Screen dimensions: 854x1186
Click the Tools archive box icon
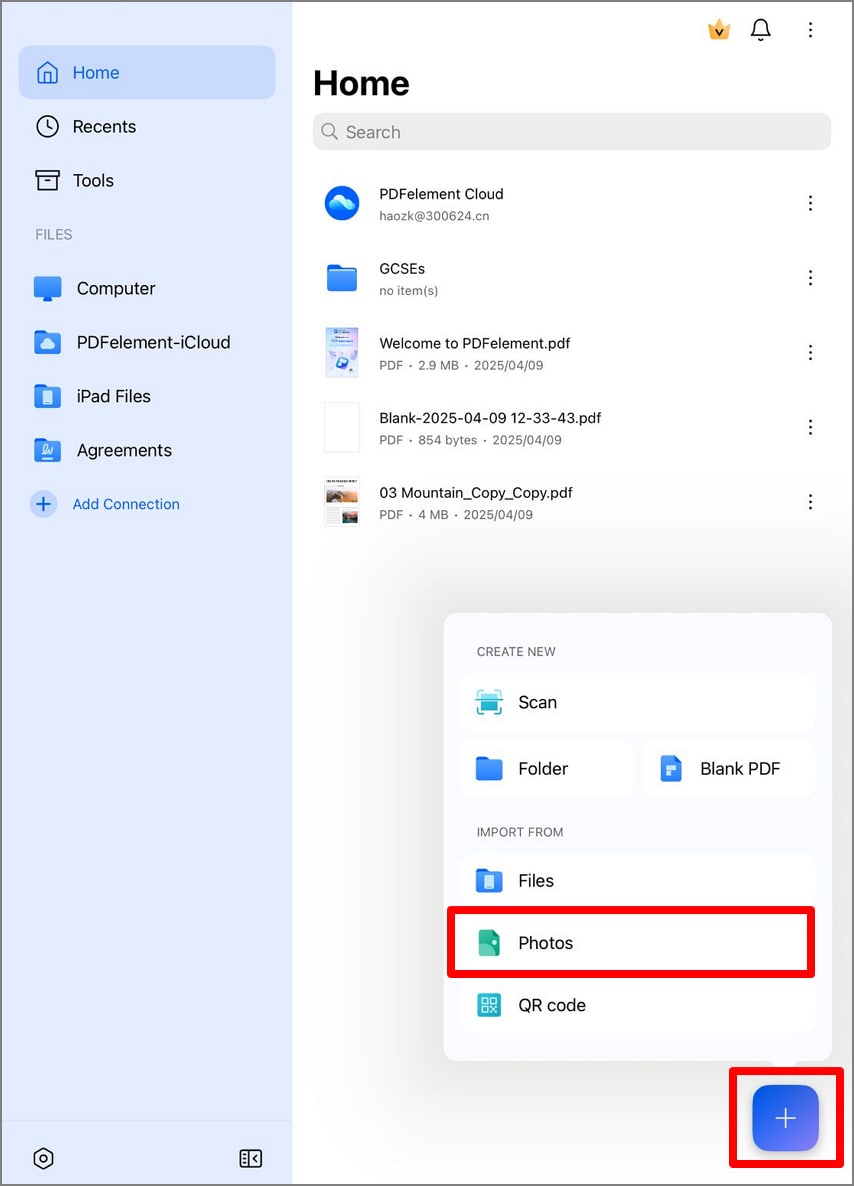click(x=48, y=180)
